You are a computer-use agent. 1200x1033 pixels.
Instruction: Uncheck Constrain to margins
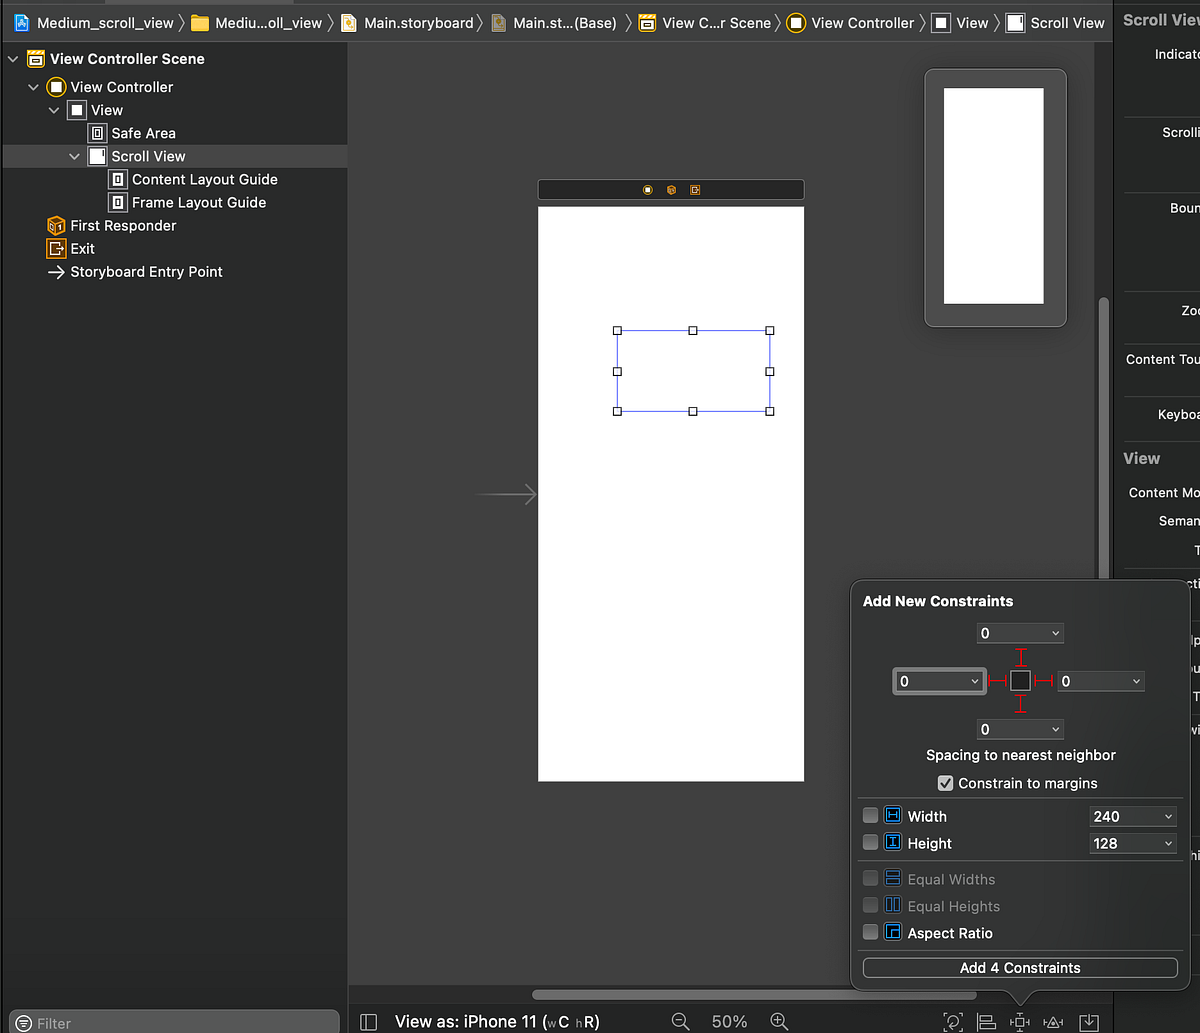[x=944, y=783]
